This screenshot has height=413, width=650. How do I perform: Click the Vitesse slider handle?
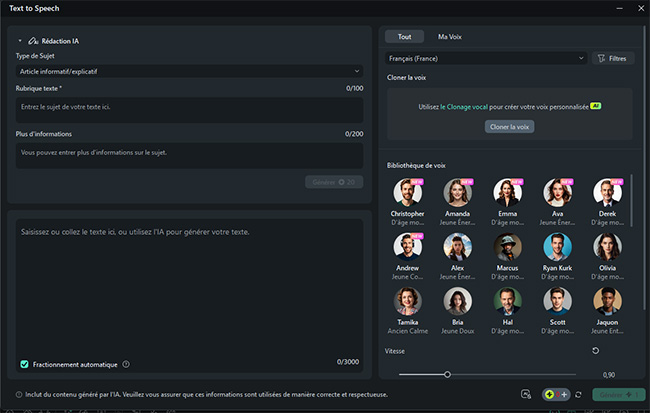point(448,374)
